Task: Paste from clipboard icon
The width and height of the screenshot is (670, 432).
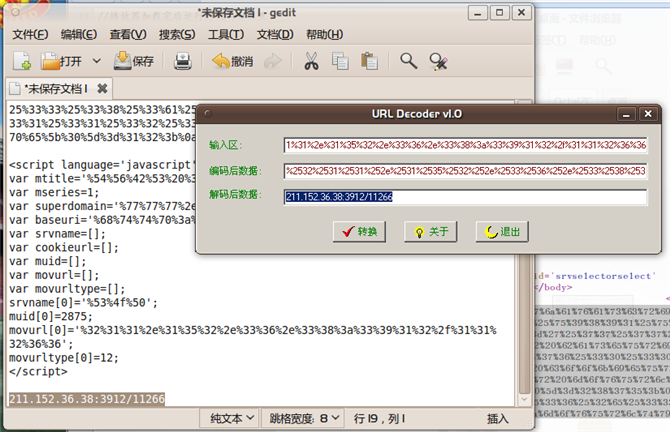Action: (x=369, y=61)
